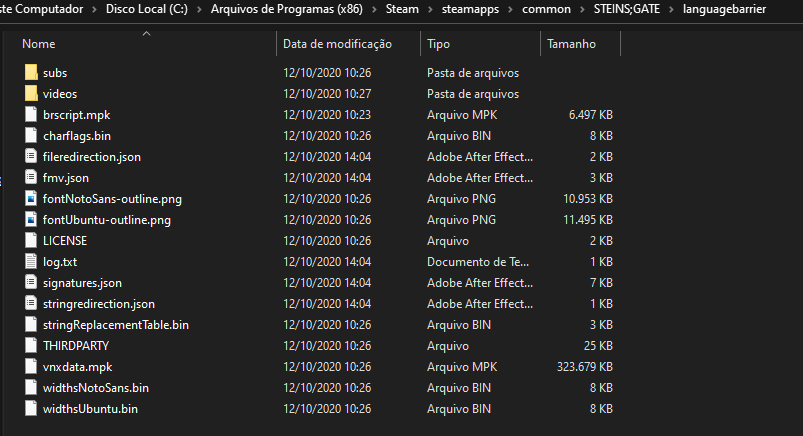
Task: Click the videos folder name
Action: coord(60,94)
